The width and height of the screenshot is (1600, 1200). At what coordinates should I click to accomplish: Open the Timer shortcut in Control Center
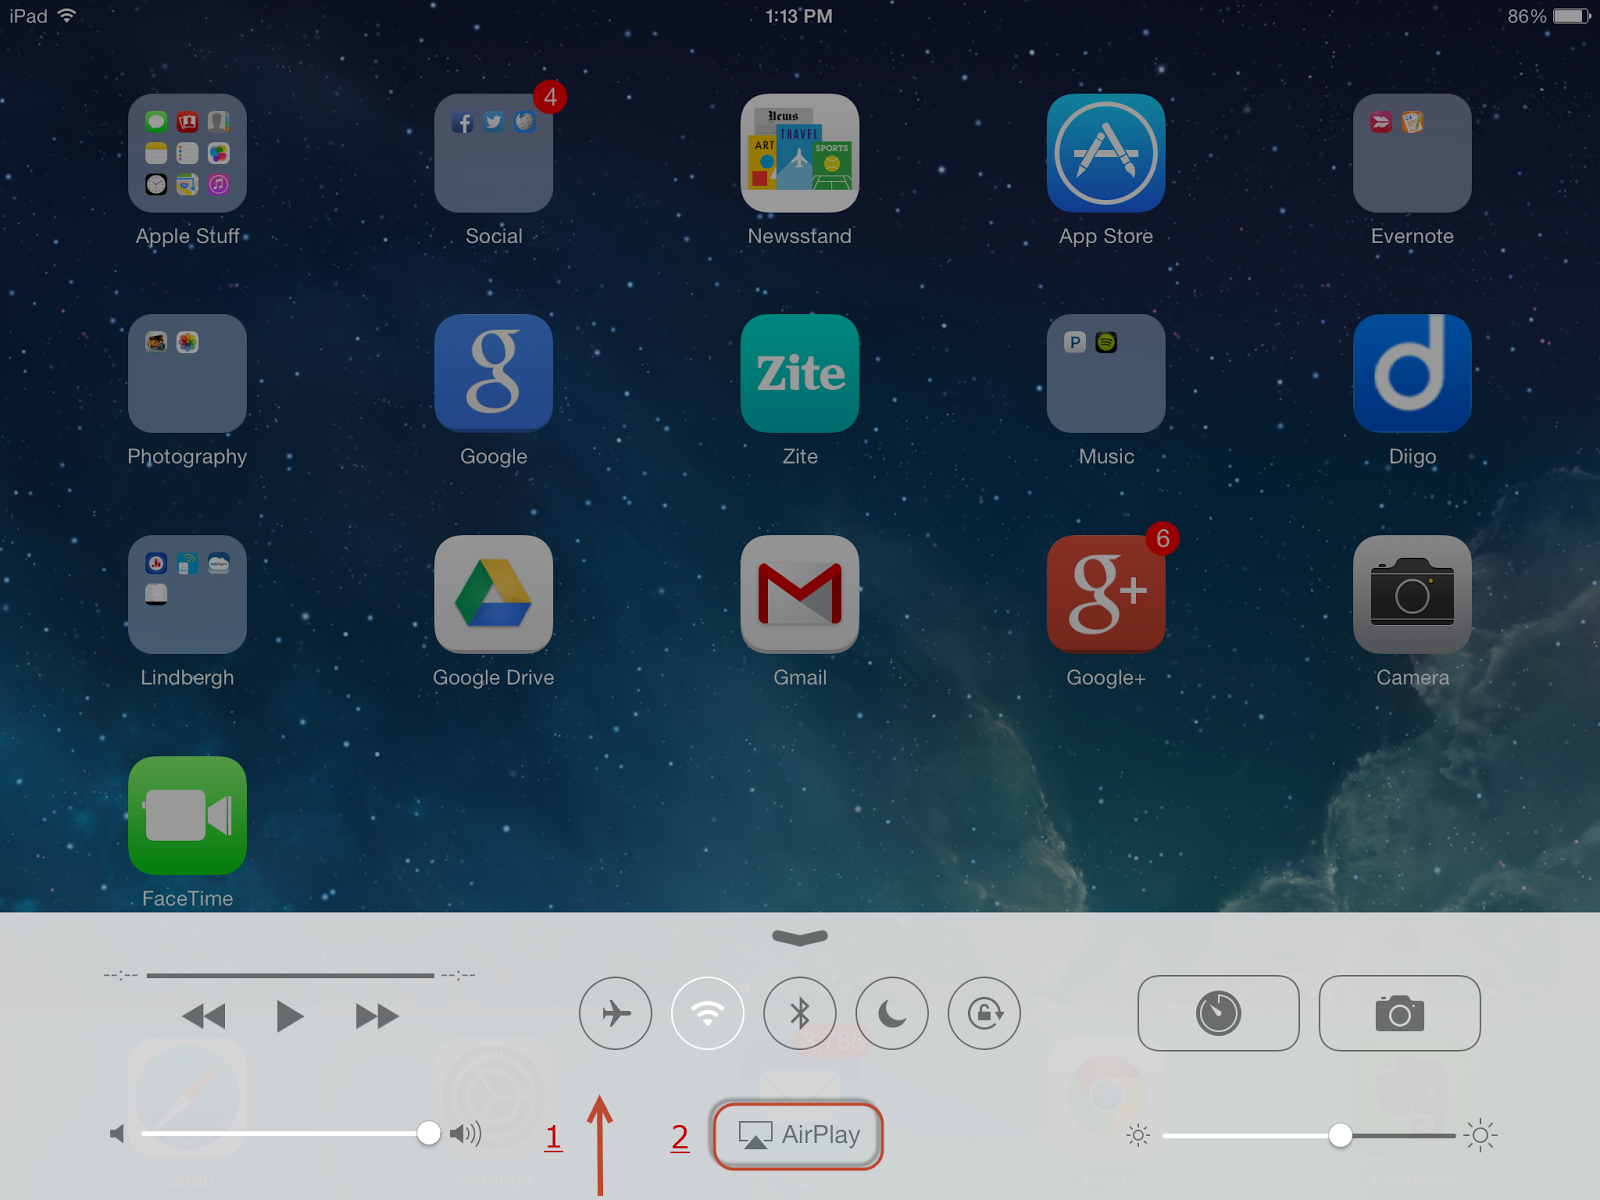point(1219,1013)
